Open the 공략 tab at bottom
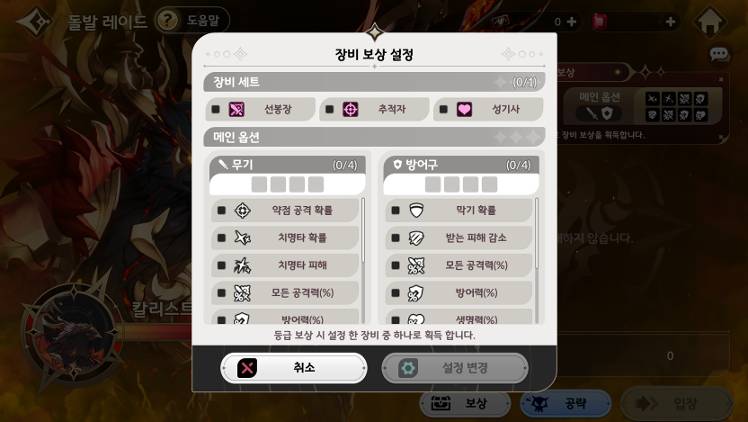Image resolution: width=748 pixels, height=422 pixels. pos(566,403)
